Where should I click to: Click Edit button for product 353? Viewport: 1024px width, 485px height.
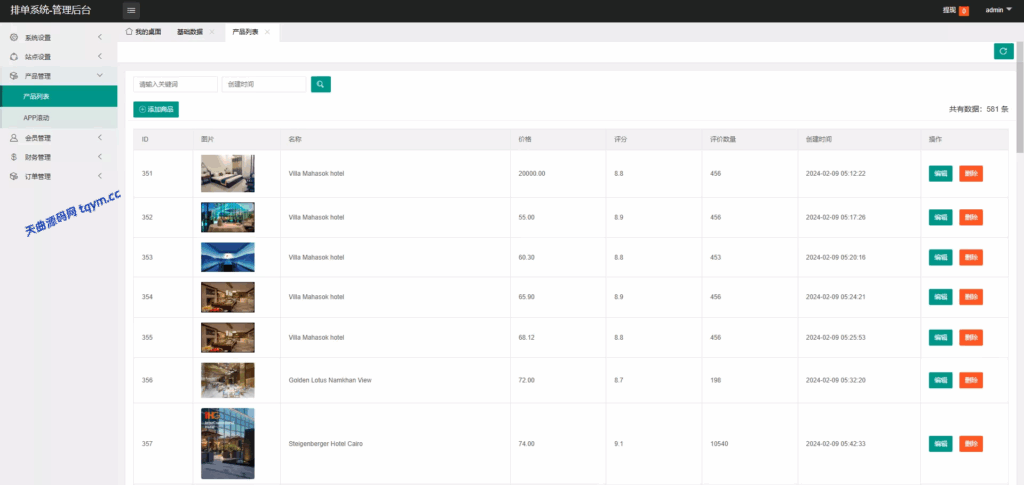[940, 257]
